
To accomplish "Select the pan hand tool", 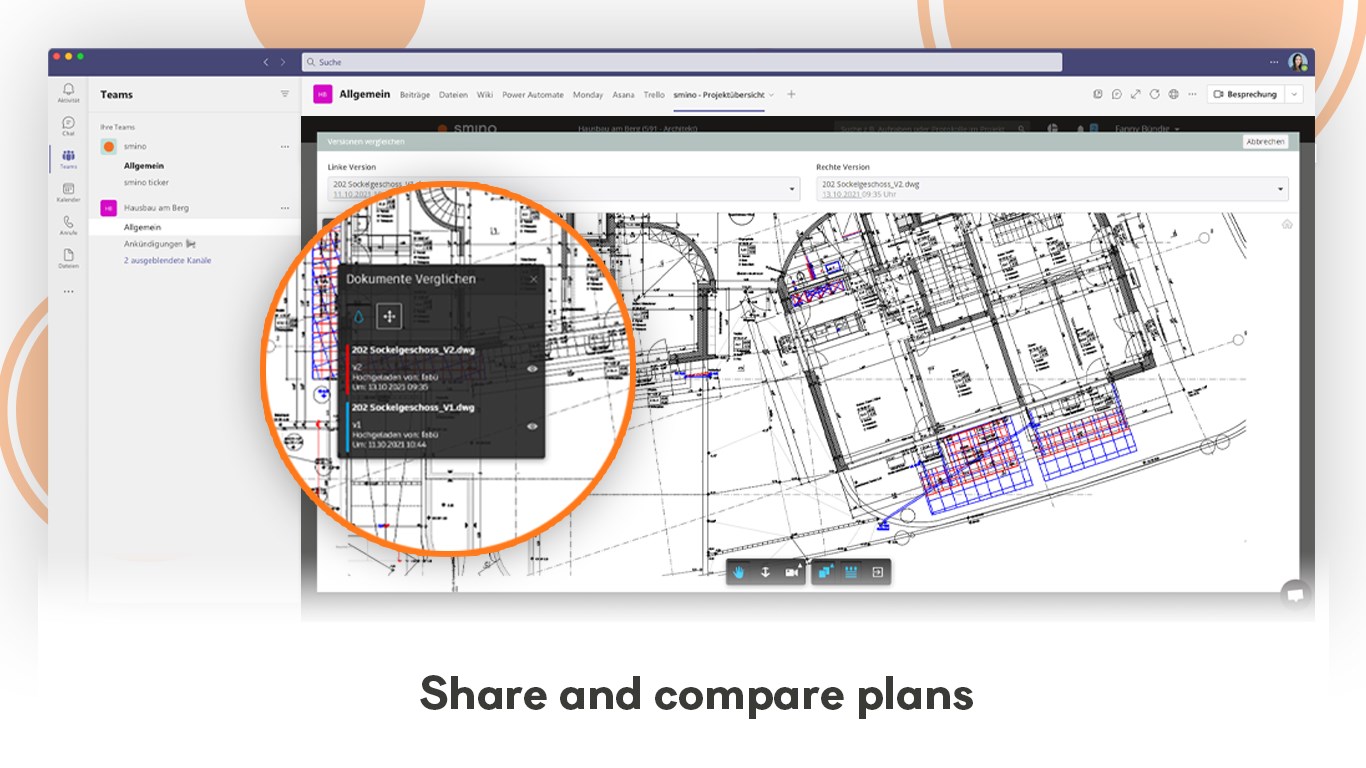I will 739,572.
